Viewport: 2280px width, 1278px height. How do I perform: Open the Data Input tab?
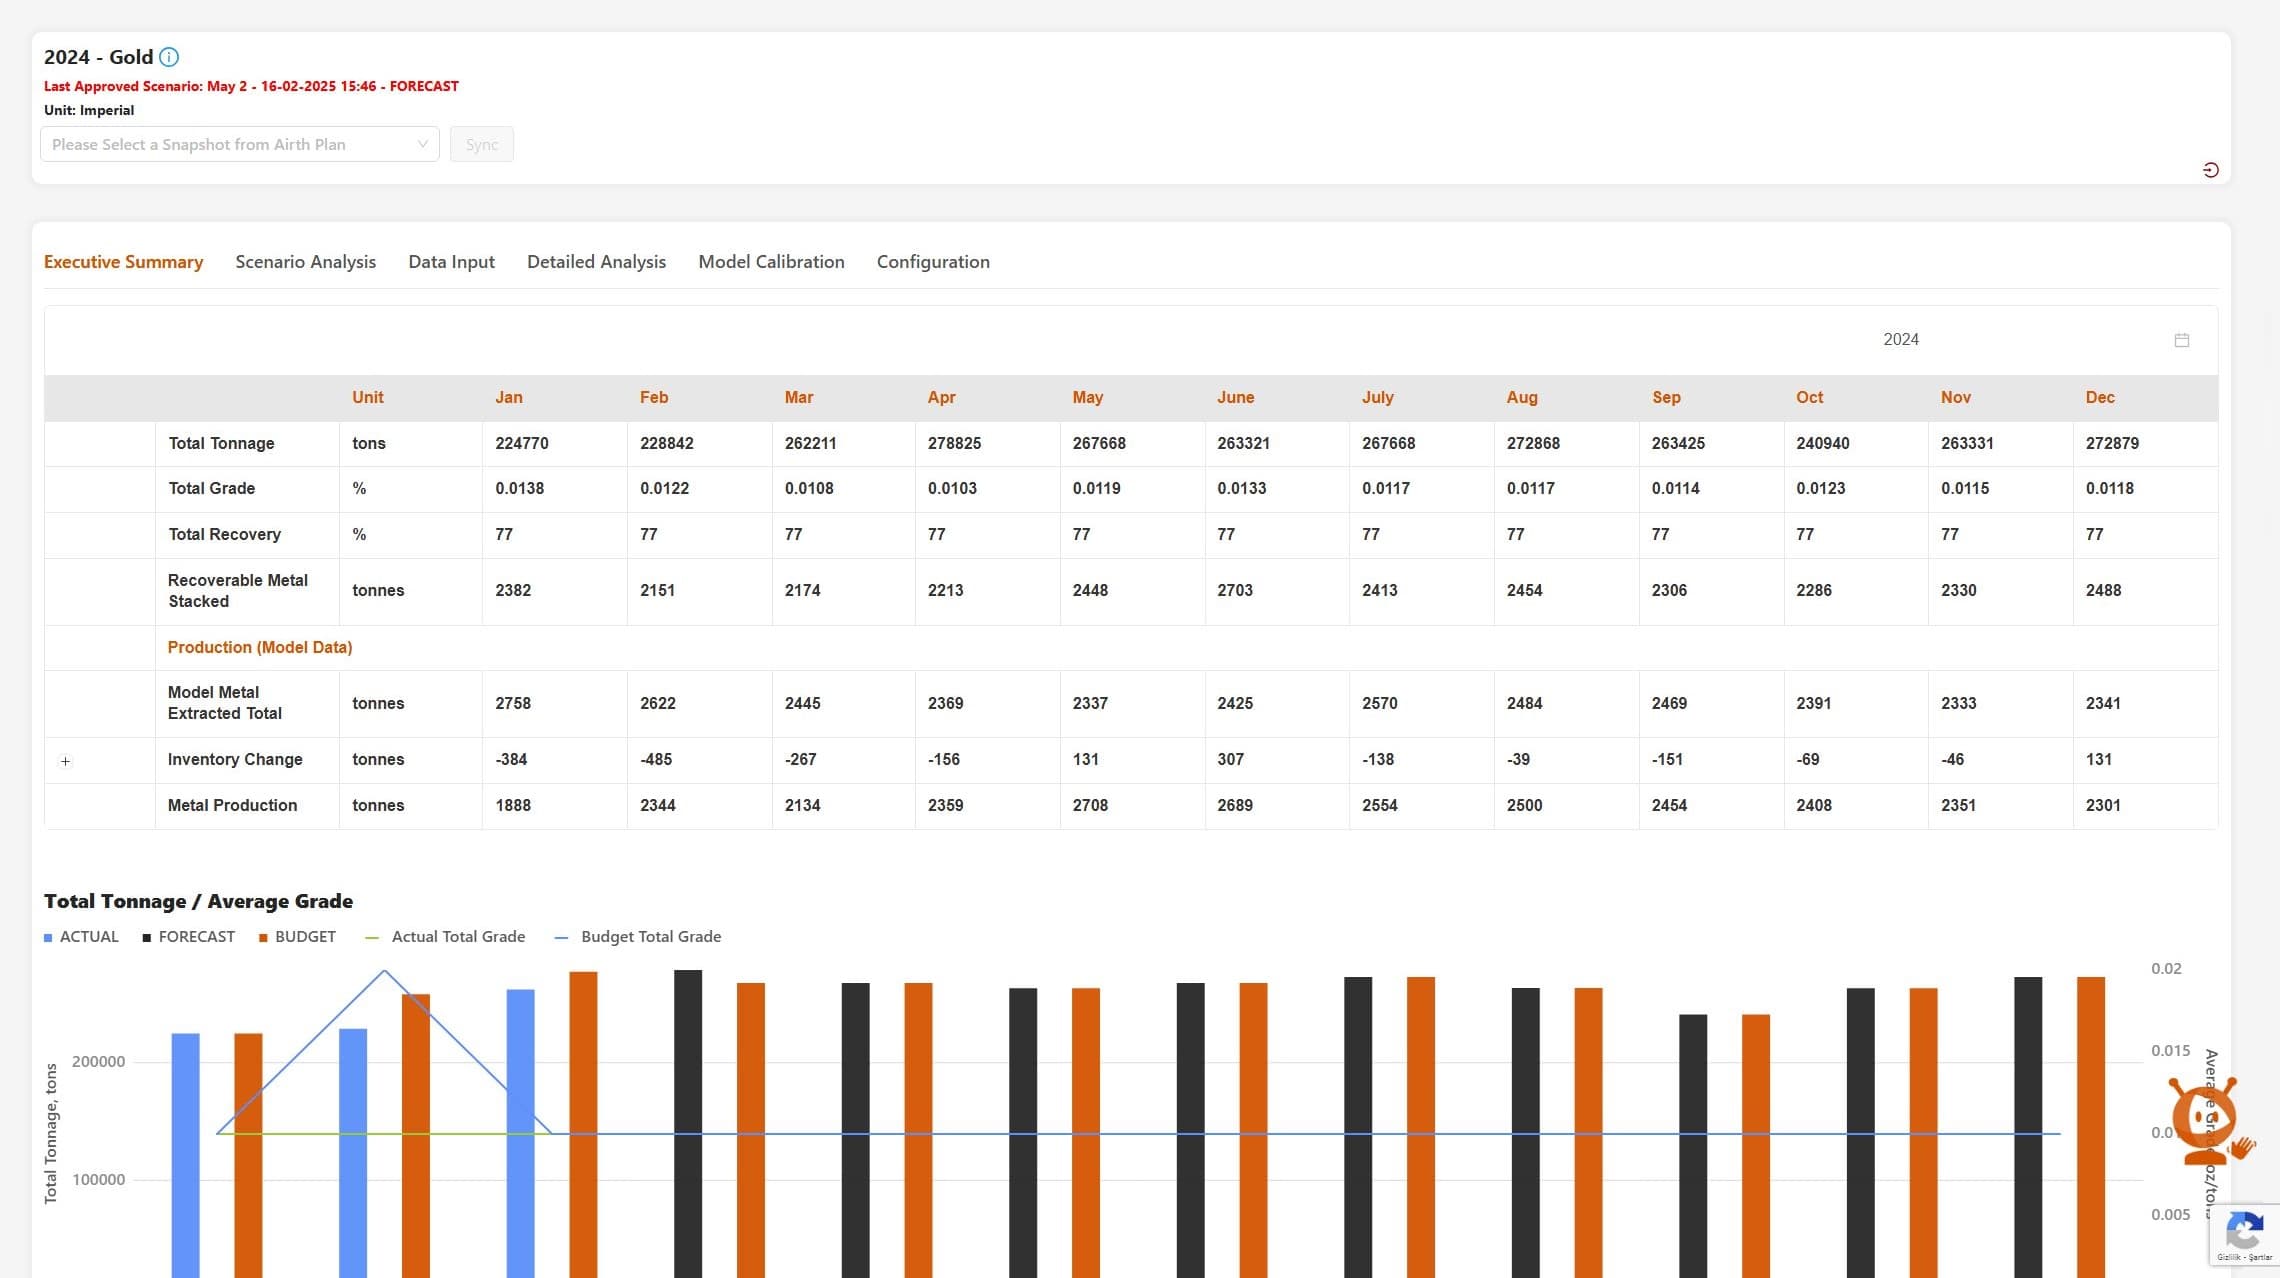(452, 262)
